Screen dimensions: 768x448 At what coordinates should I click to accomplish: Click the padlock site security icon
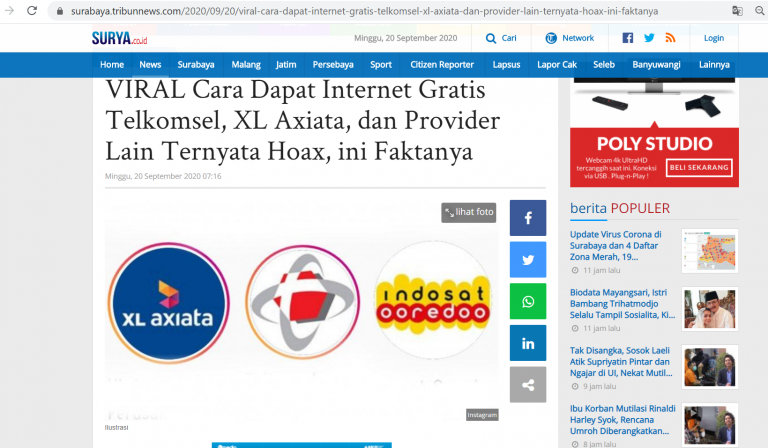(60, 11)
